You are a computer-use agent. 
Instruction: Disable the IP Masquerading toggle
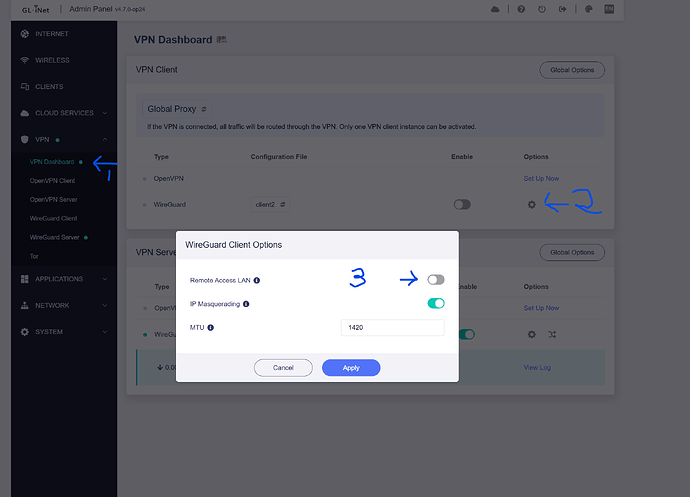[x=435, y=303]
